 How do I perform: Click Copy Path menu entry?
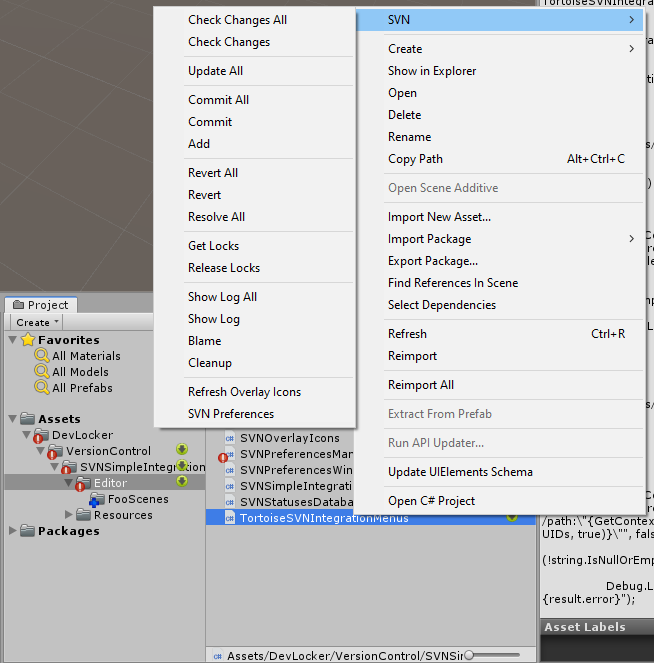tap(415, 159)
